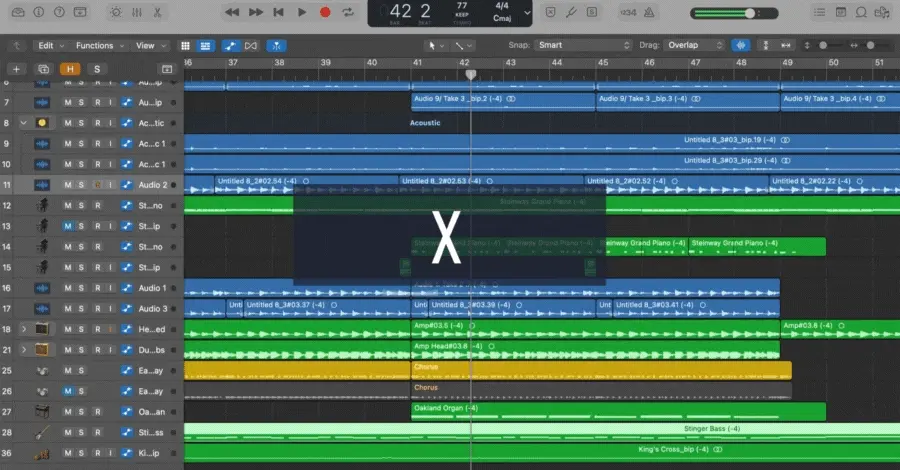Image resolution: width=900 pixels, height=470 pixels.
Task: Open the View menu in Tracks area
Action: [150, 45]
